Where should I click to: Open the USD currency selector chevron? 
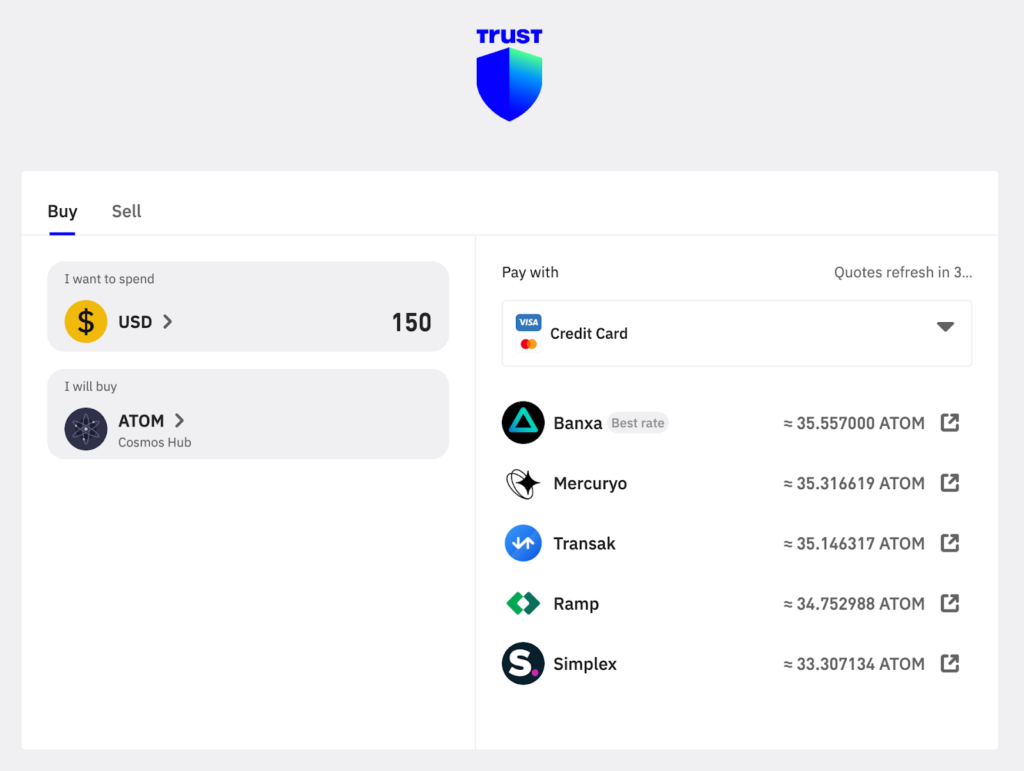[168, 322]
